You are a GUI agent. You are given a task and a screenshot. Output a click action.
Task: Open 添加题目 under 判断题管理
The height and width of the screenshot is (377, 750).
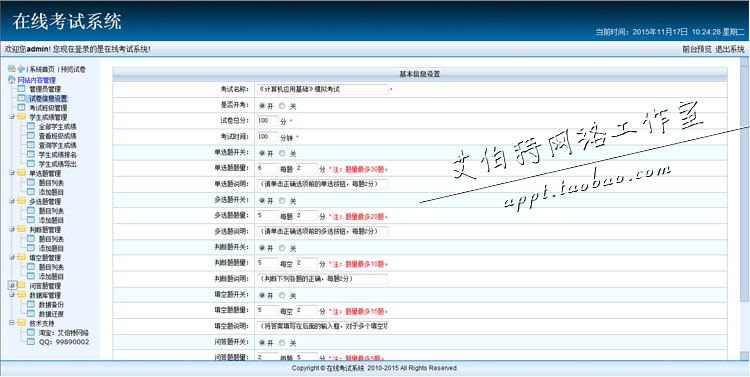(x=51, y=248)
